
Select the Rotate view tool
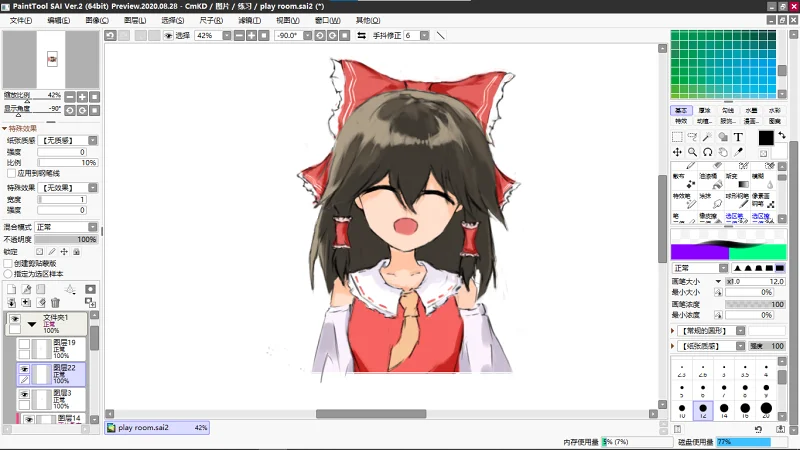tap(708, 152)
